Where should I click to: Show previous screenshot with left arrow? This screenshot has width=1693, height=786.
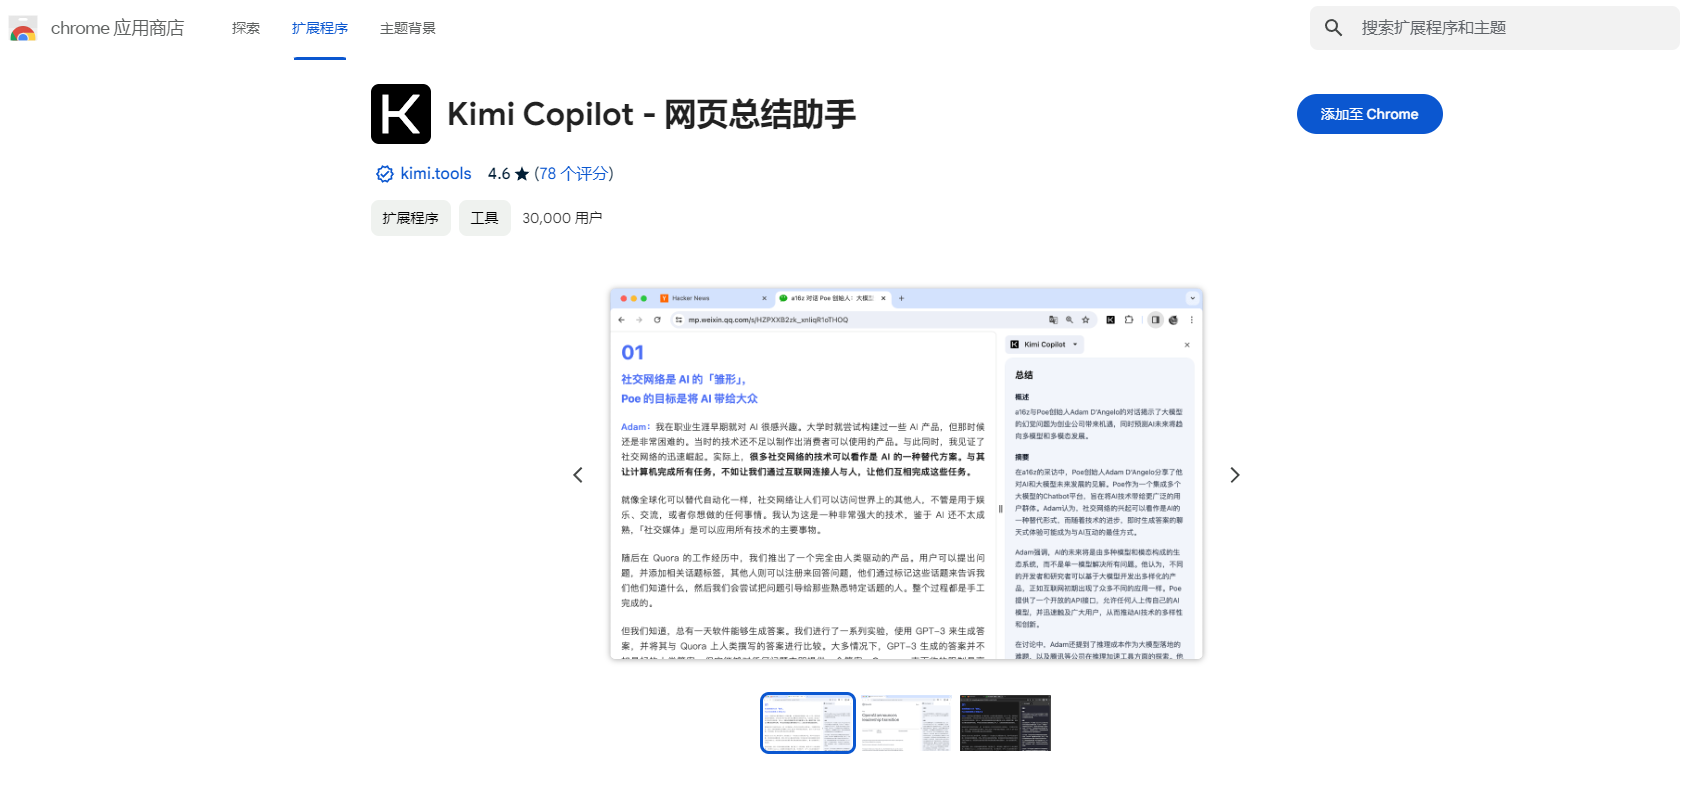coord(578,475)
